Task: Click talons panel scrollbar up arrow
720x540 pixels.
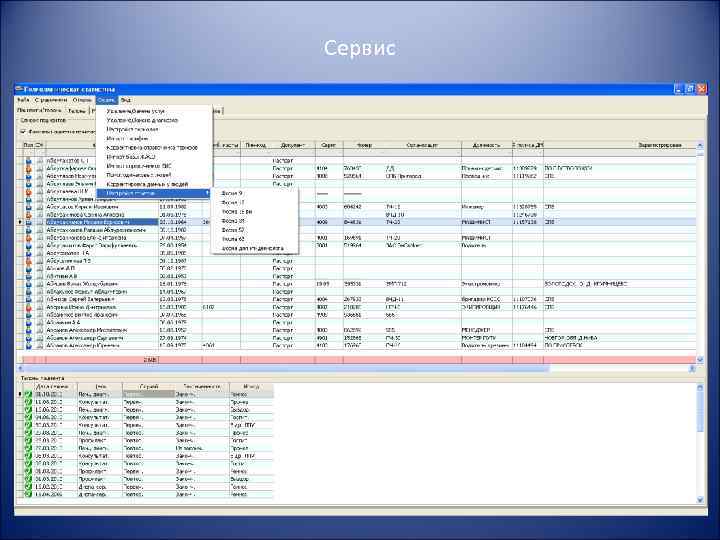Action: (700, 388)
